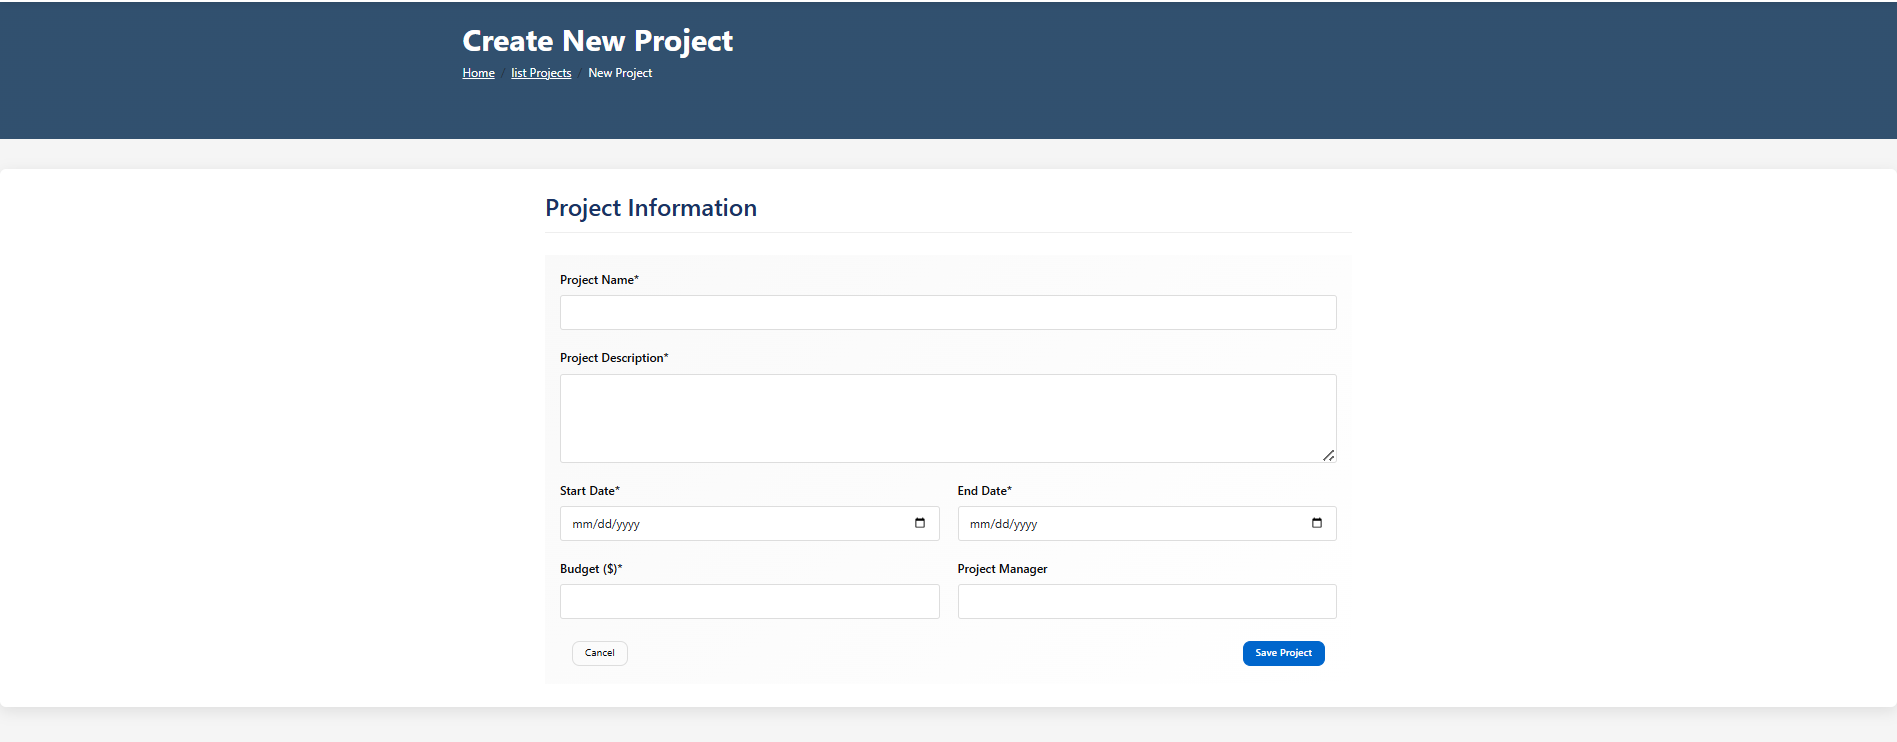Grab the description textarea resize handle
Viewport: 1897px width, 742px height.
click(1329, 455)
